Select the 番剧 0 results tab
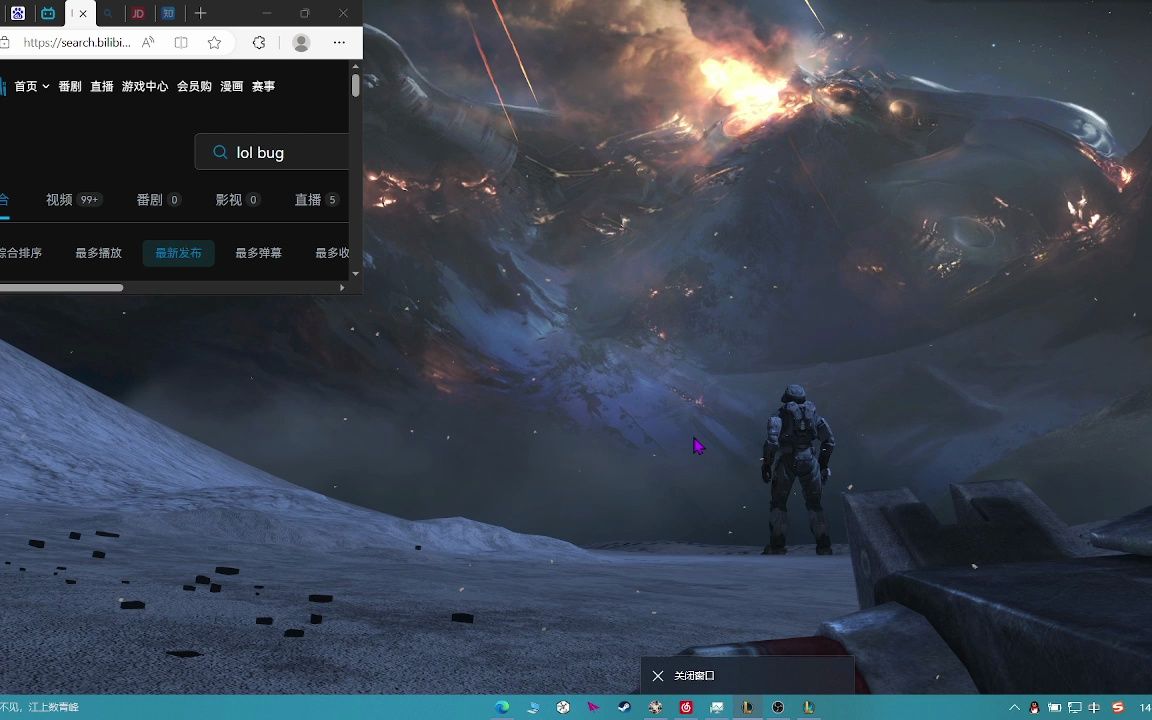 pyautogui.click(x=159, y=200)
